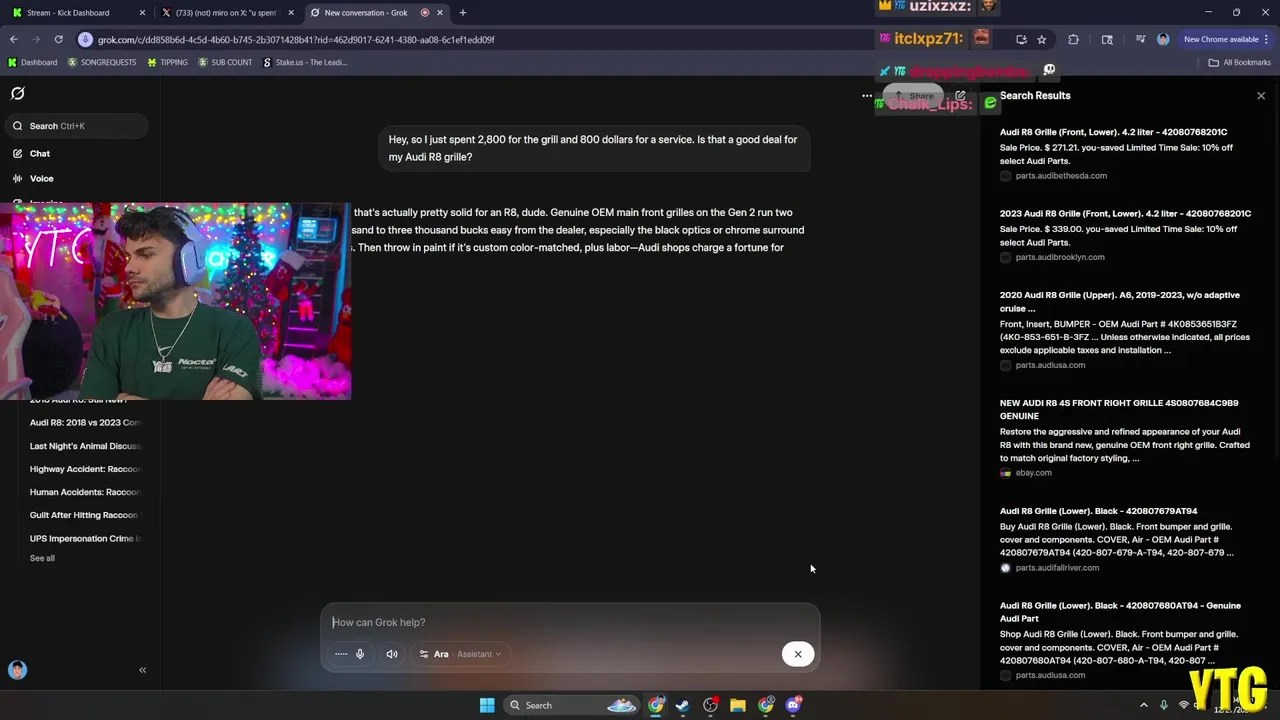Viewport: 1280px width, 720px height.
Task: Click the white X button to end voice mode
Action: [x=798, y=654]
